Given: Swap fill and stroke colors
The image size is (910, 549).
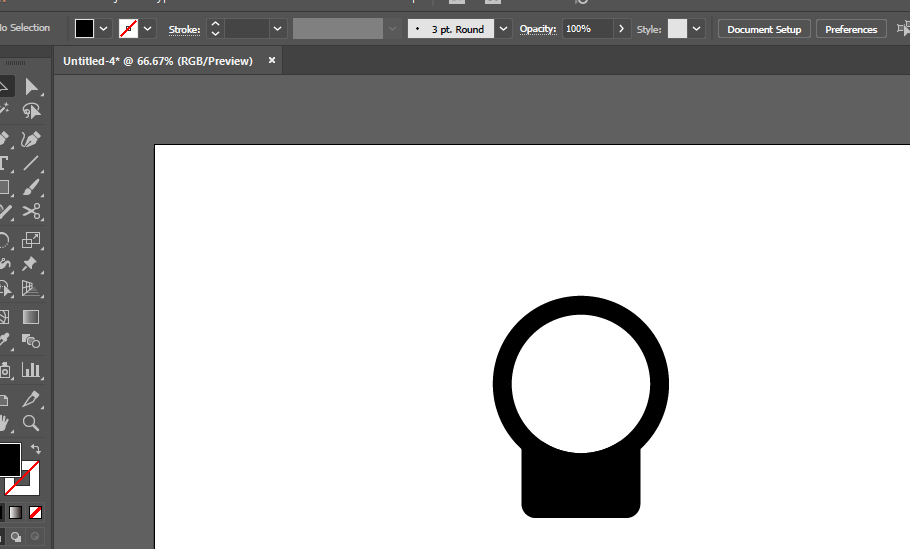Looking at the screenshot, I should 35,449.
